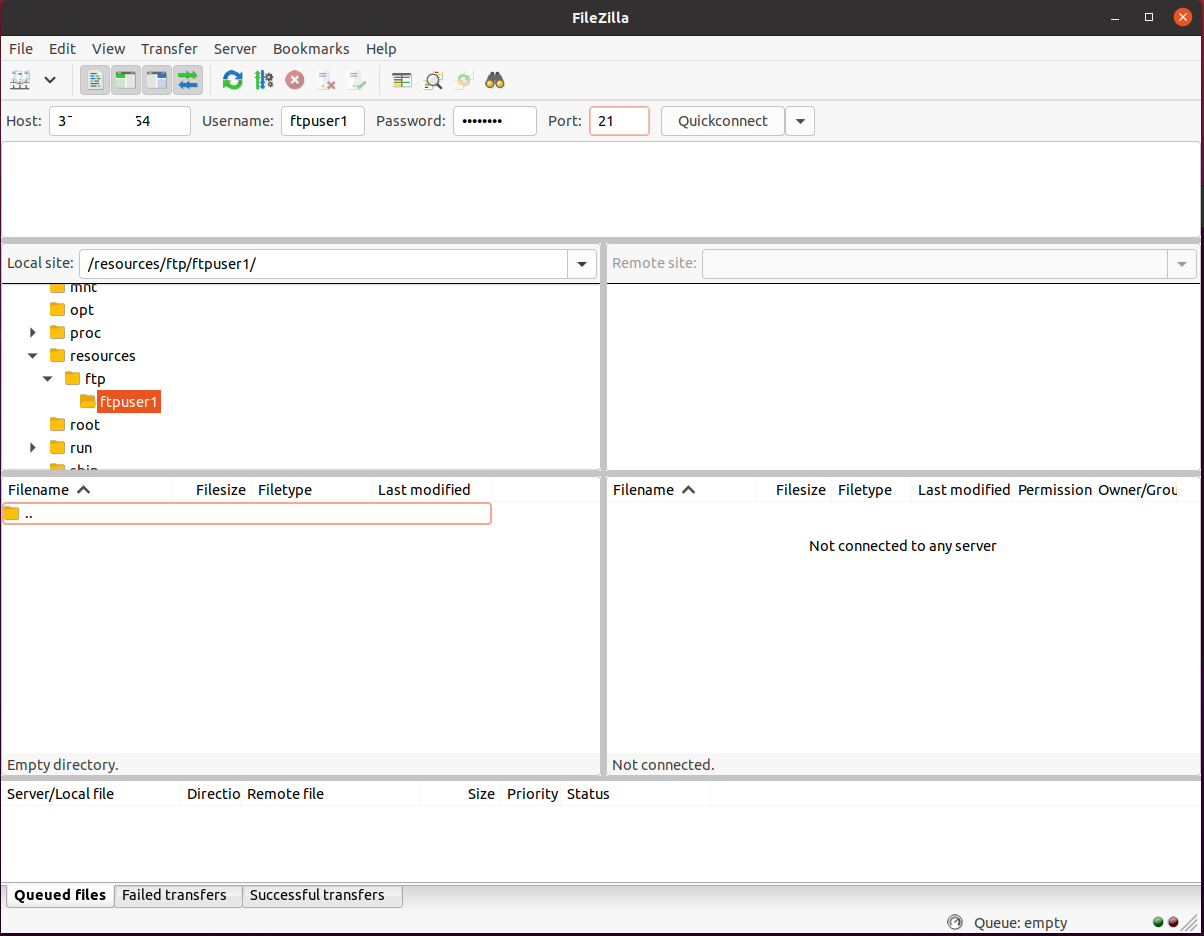1204x936 pixels.
Task: Toggle remote directory tree display
Action: (x=157, y=80)
